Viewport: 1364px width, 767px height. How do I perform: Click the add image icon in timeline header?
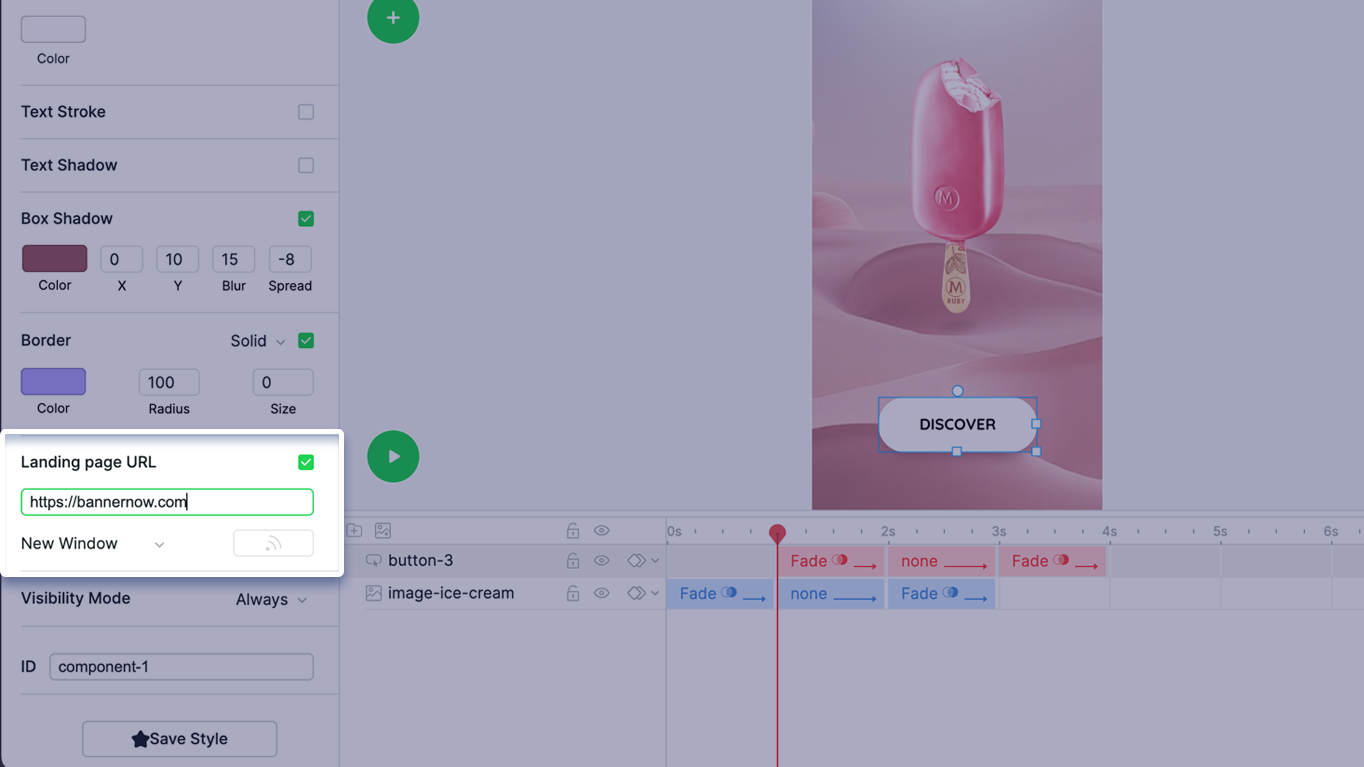point(383,531)
